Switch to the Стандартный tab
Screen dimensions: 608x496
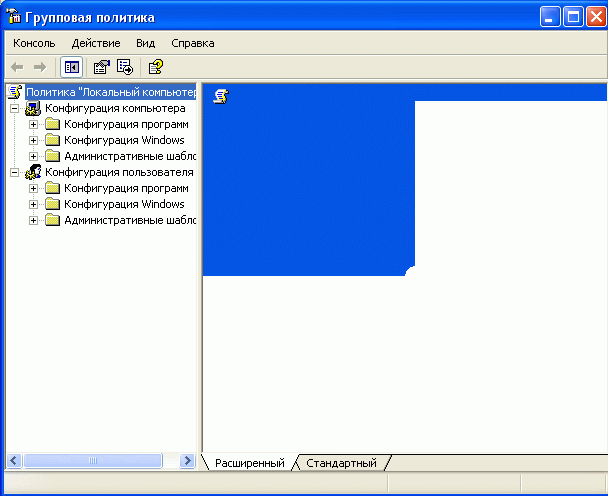point(341,463)
